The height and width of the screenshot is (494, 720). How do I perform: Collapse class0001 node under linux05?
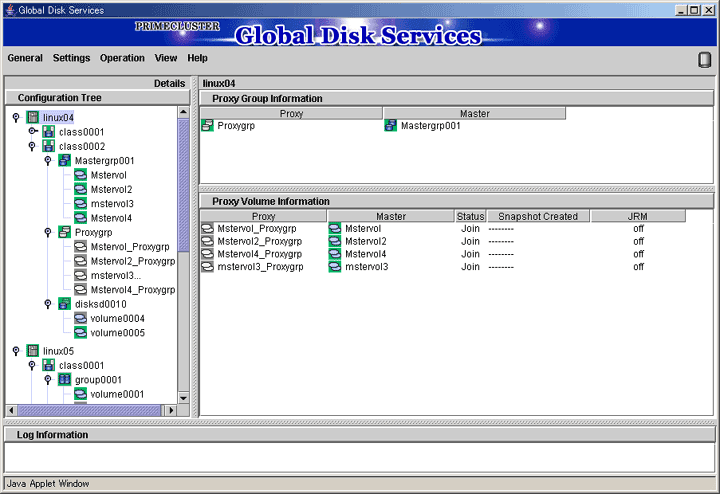32,365
